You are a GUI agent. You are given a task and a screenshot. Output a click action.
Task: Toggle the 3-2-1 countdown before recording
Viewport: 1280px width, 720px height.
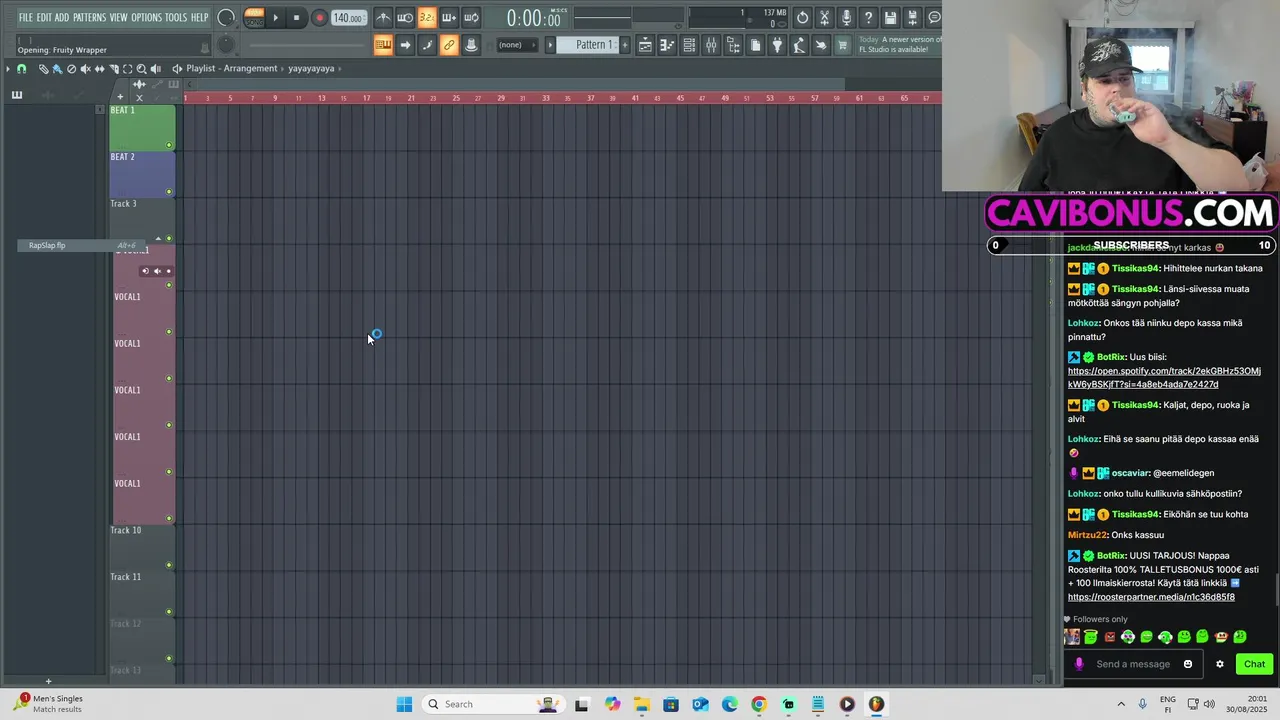click(x=427, y=17)
